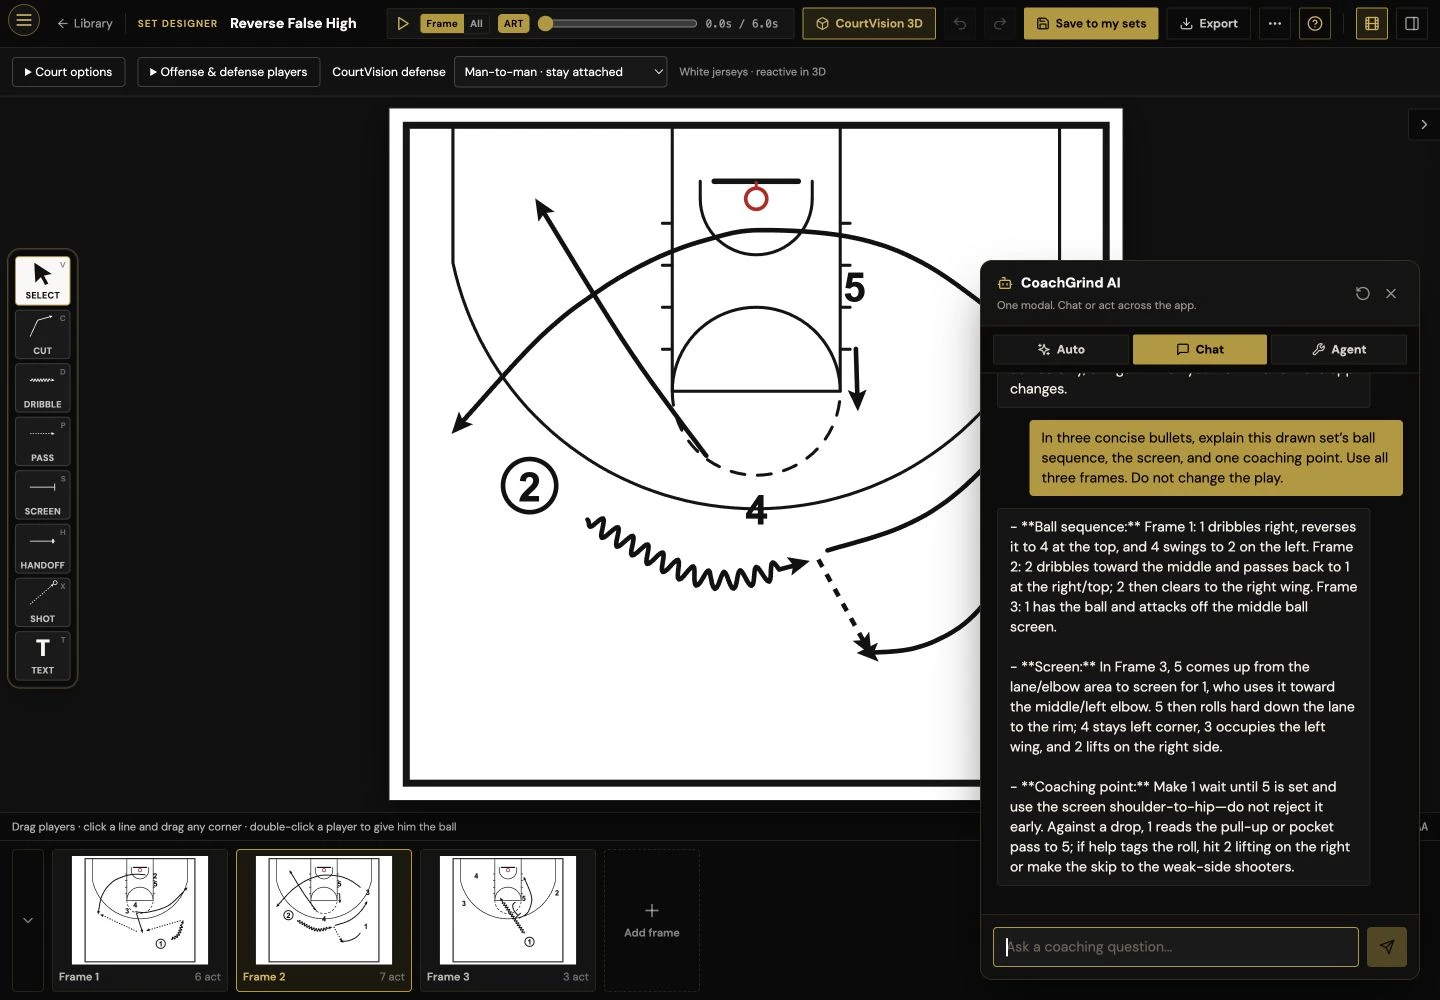The width and height of the screenshot is (1440, 1000).
Task: Expand the right-edge collapsed panel chevron
Action: 1424,124
